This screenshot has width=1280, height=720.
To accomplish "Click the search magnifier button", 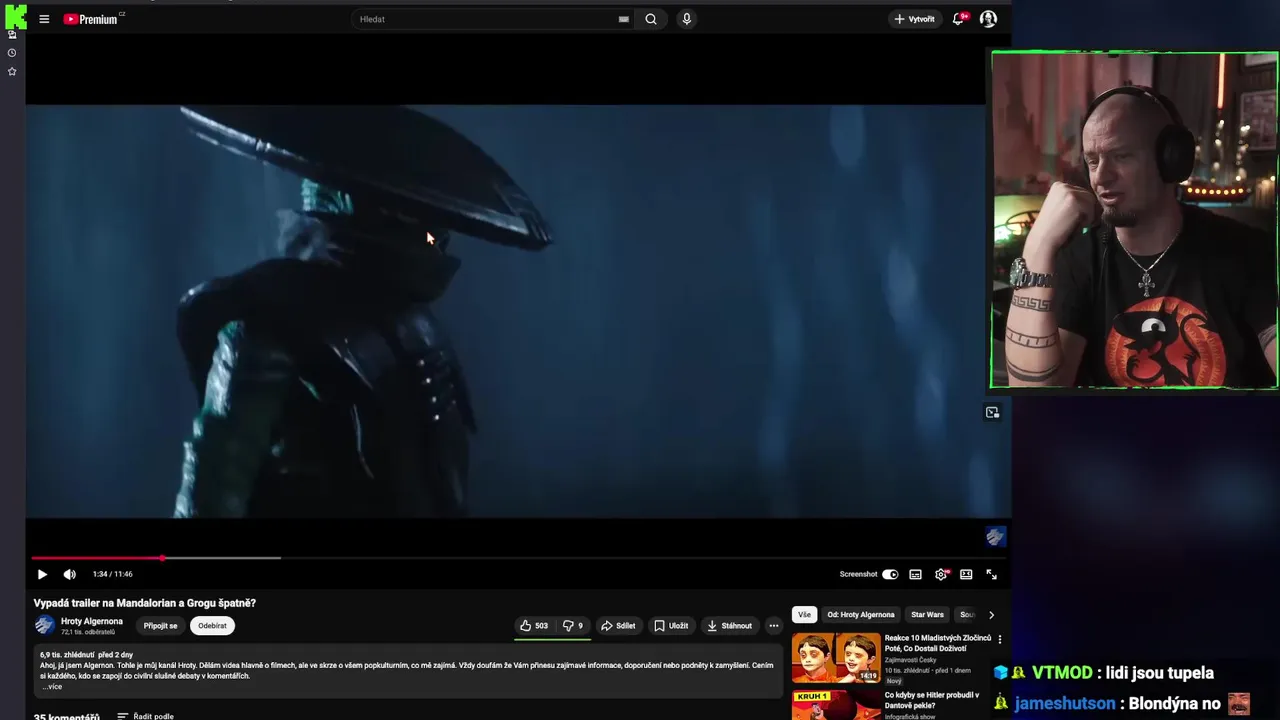I will click(x=651, y=19).
